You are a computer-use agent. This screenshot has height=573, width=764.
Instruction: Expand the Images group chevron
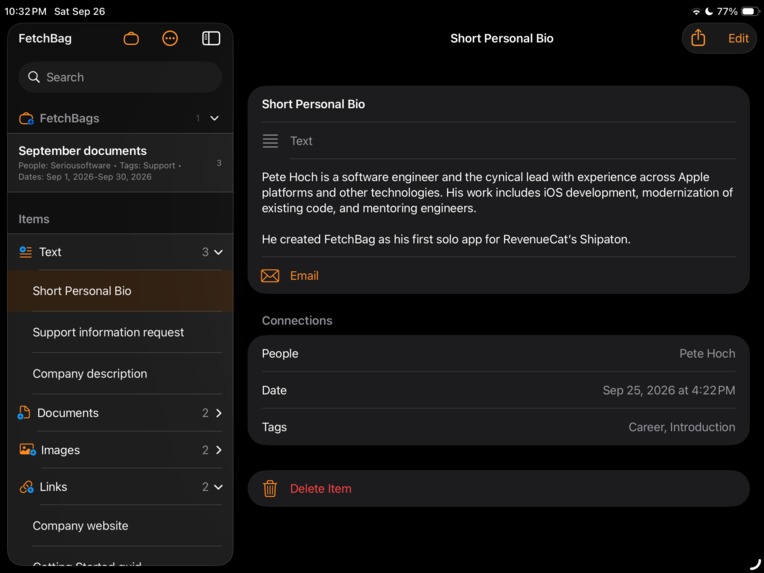point(219,450)
